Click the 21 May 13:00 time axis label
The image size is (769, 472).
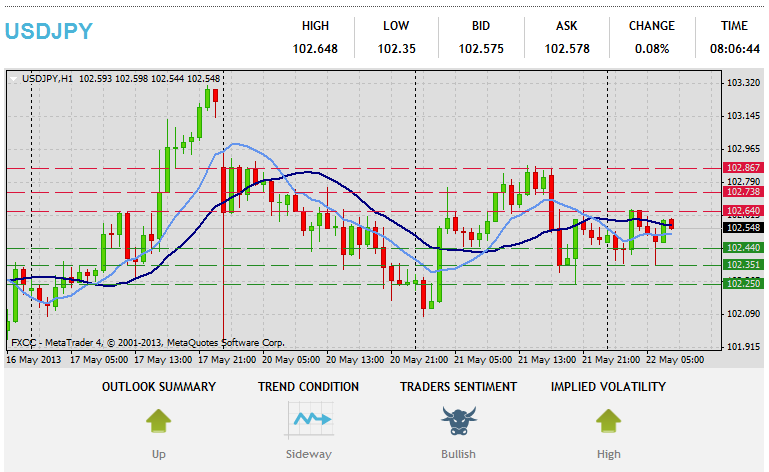click(547, 360)
